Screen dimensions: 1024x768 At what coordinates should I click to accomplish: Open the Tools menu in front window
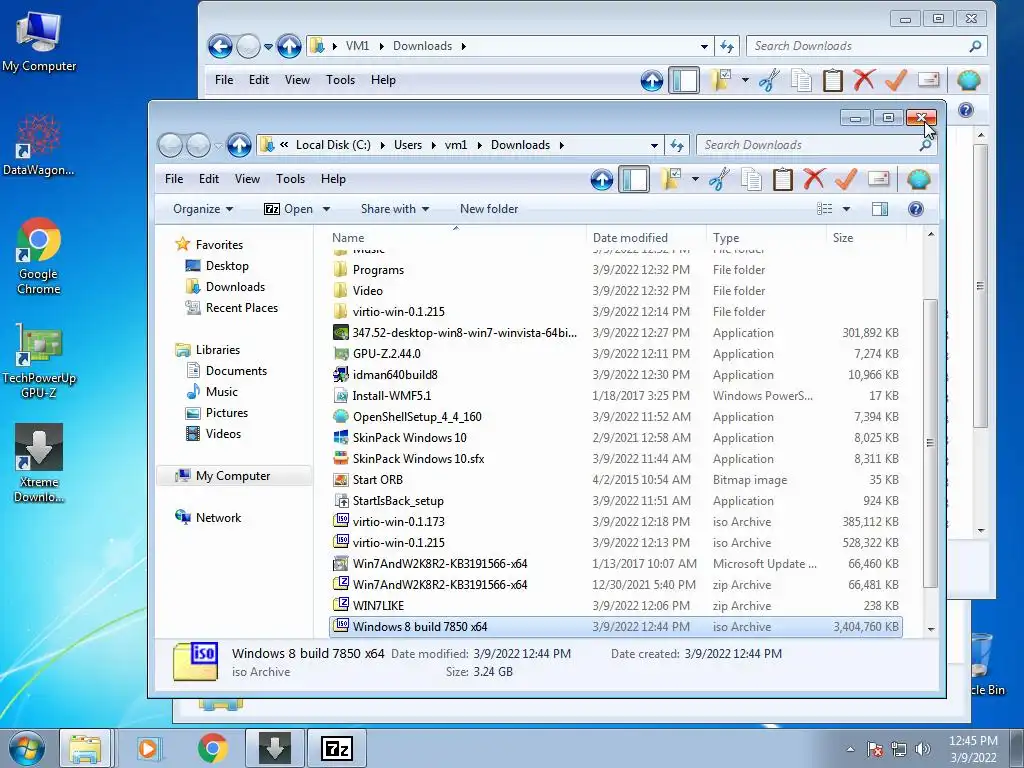(291, 179)
